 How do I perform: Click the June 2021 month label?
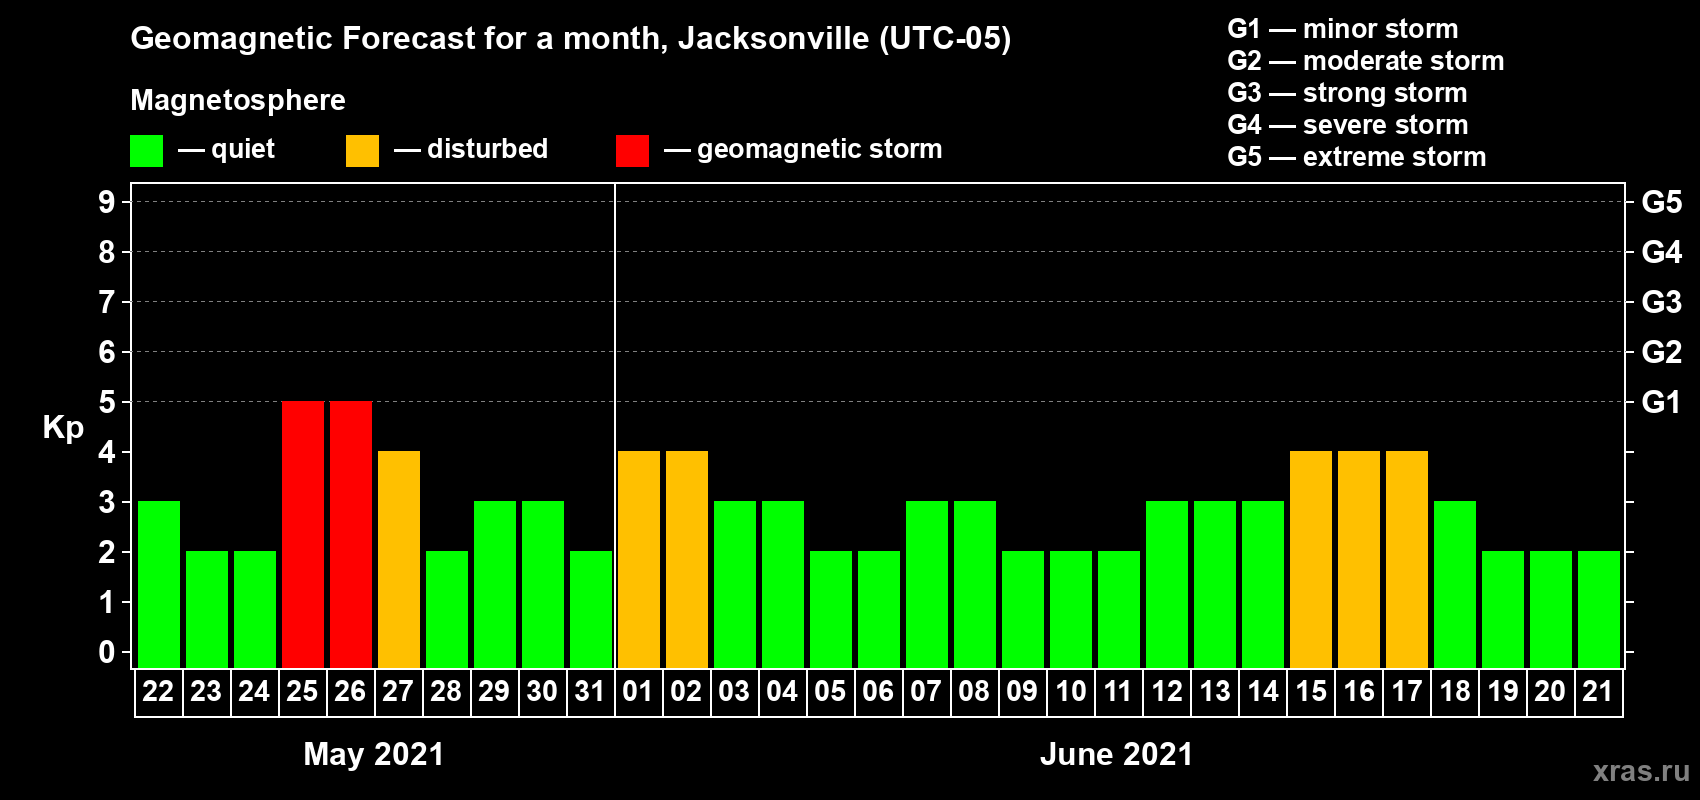[1117, 754]
